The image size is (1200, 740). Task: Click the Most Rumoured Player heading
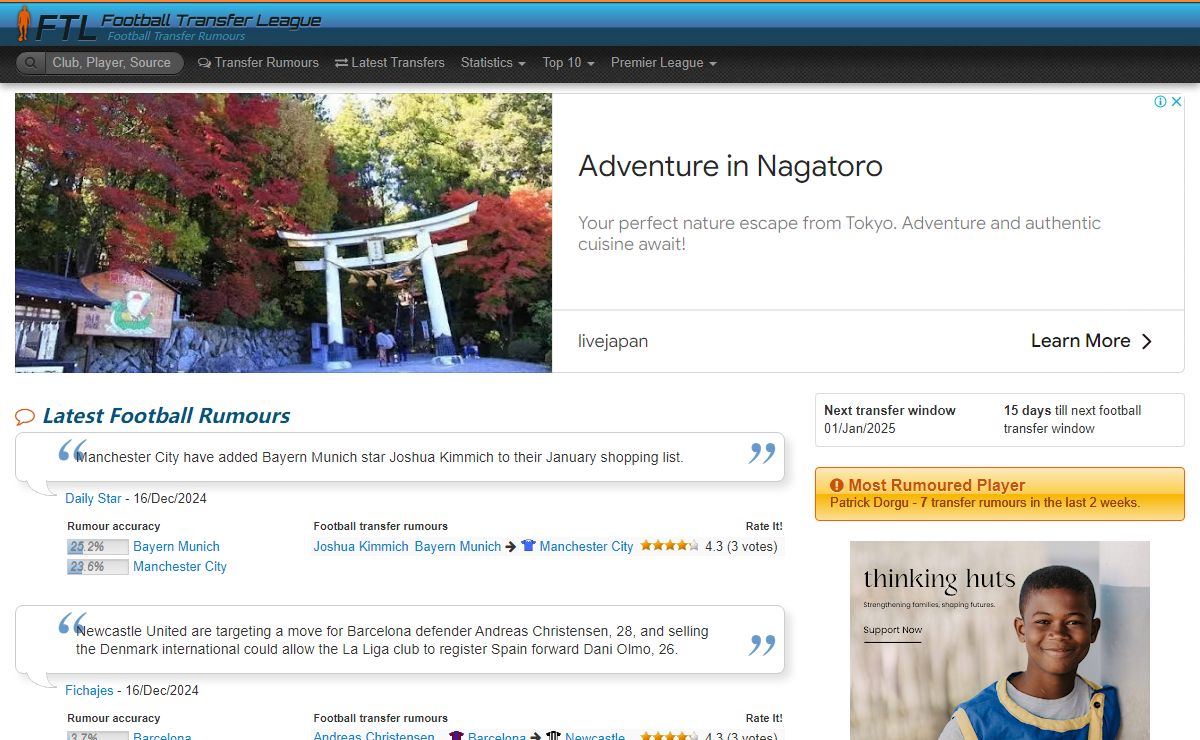click(937, 485)
